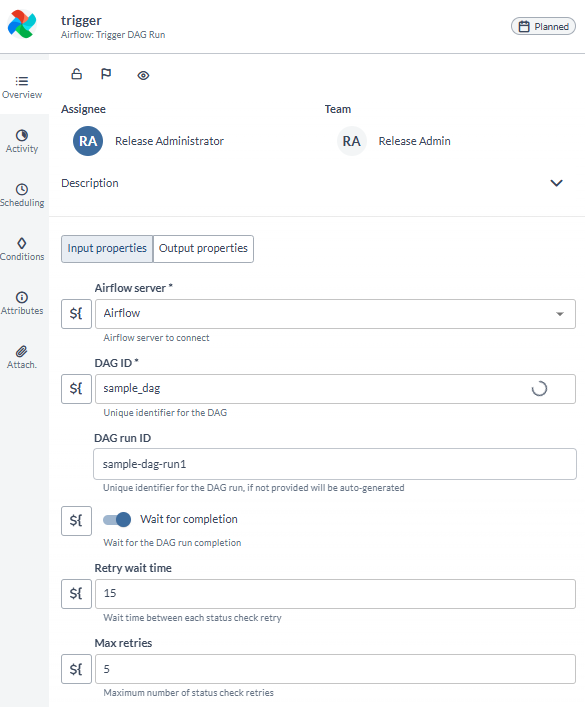Click variable toggle for Wait for completion
585x707 pixels.
[x=76, y=521]
